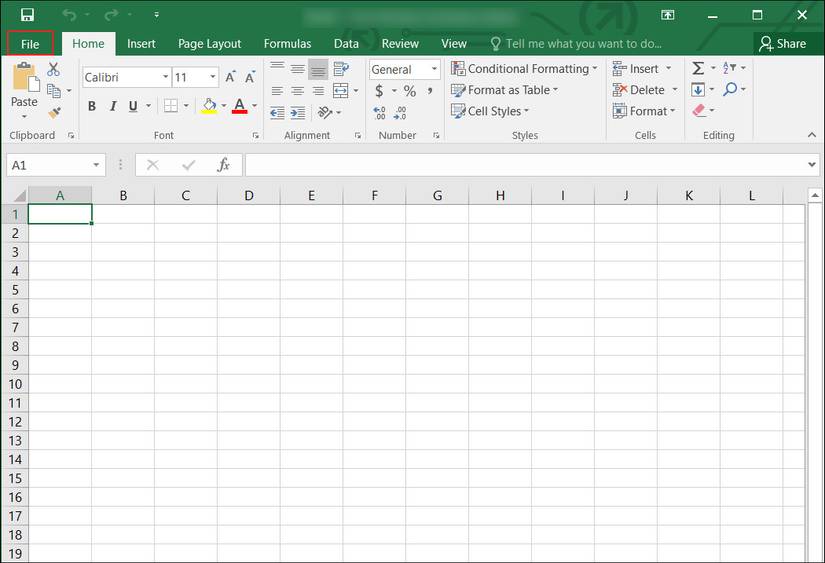The height and width of the screenshot is (563, 825).
Task: Open the Formulas tab
Action: tap(287, 44)
